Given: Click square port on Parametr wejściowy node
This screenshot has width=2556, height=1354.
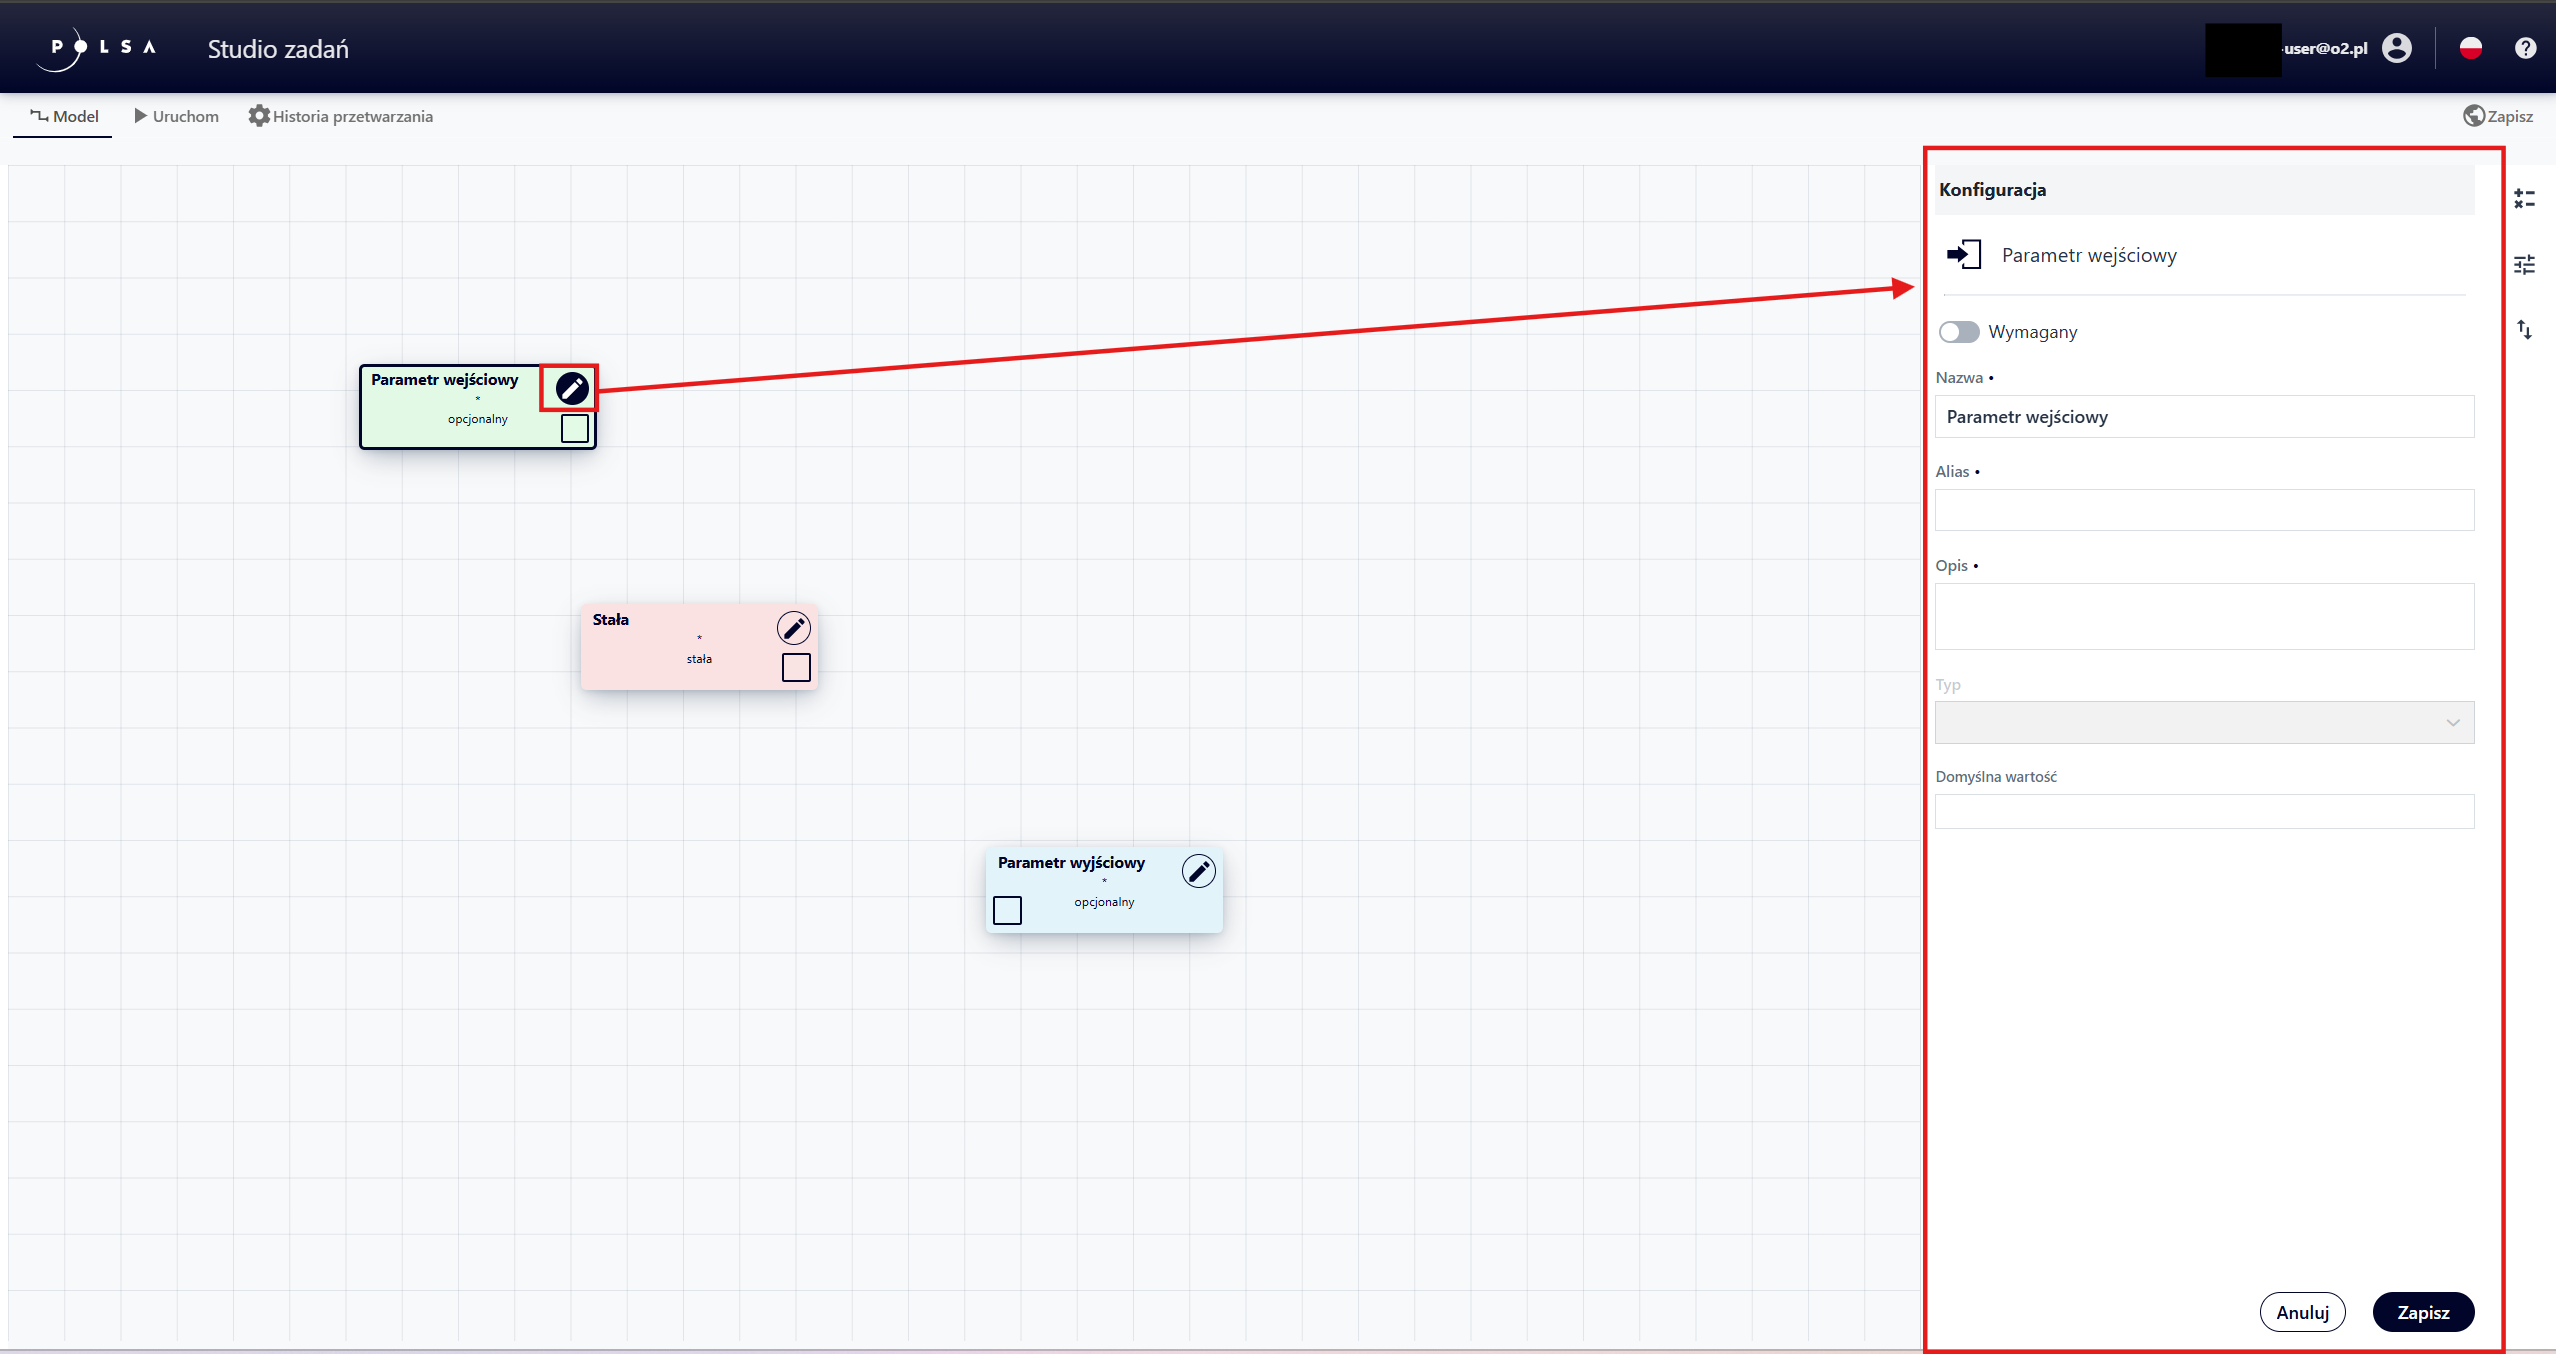Looking at the screenshot, I should pyautogui.click(x=575, y=428).
